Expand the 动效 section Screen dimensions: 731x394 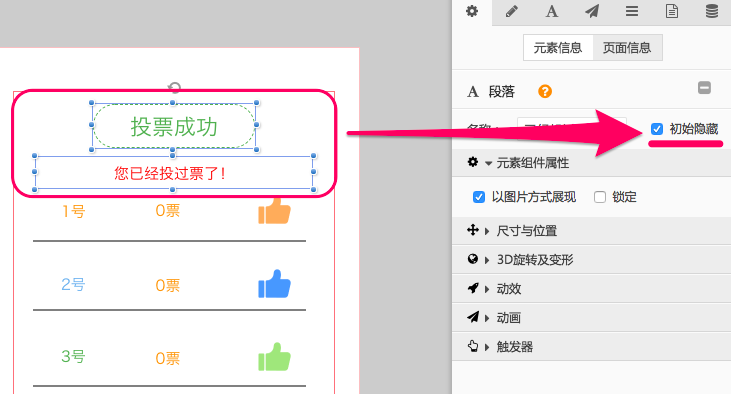(x=591, y=289)
